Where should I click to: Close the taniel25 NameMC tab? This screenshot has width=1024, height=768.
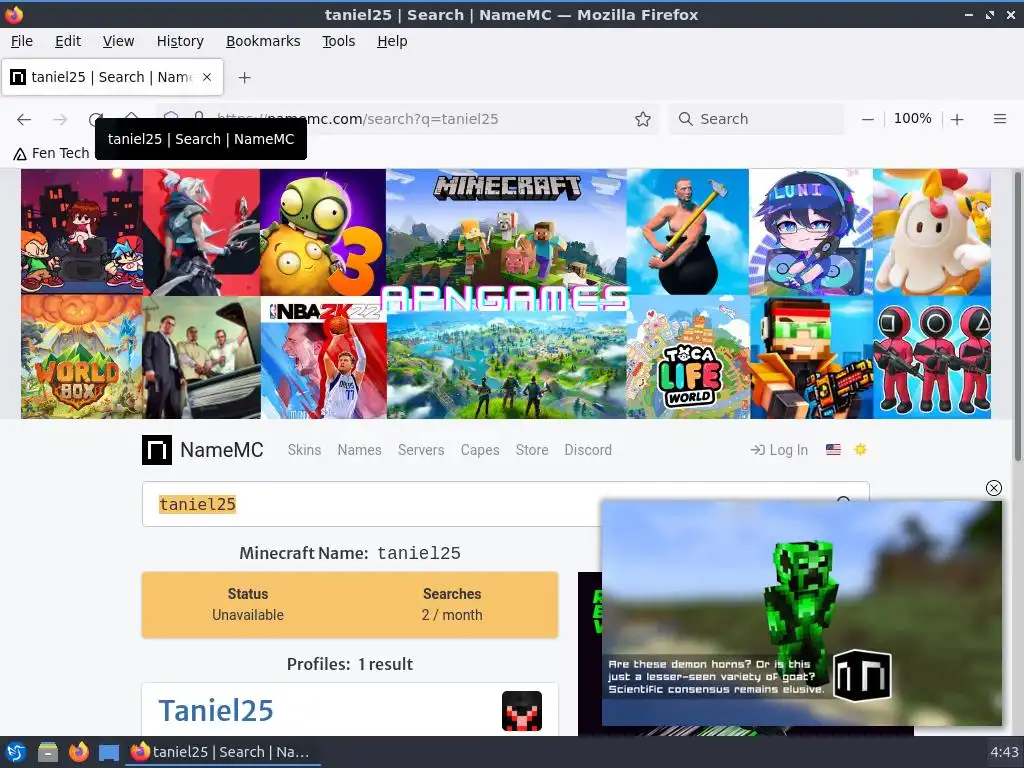pos(207,77)
